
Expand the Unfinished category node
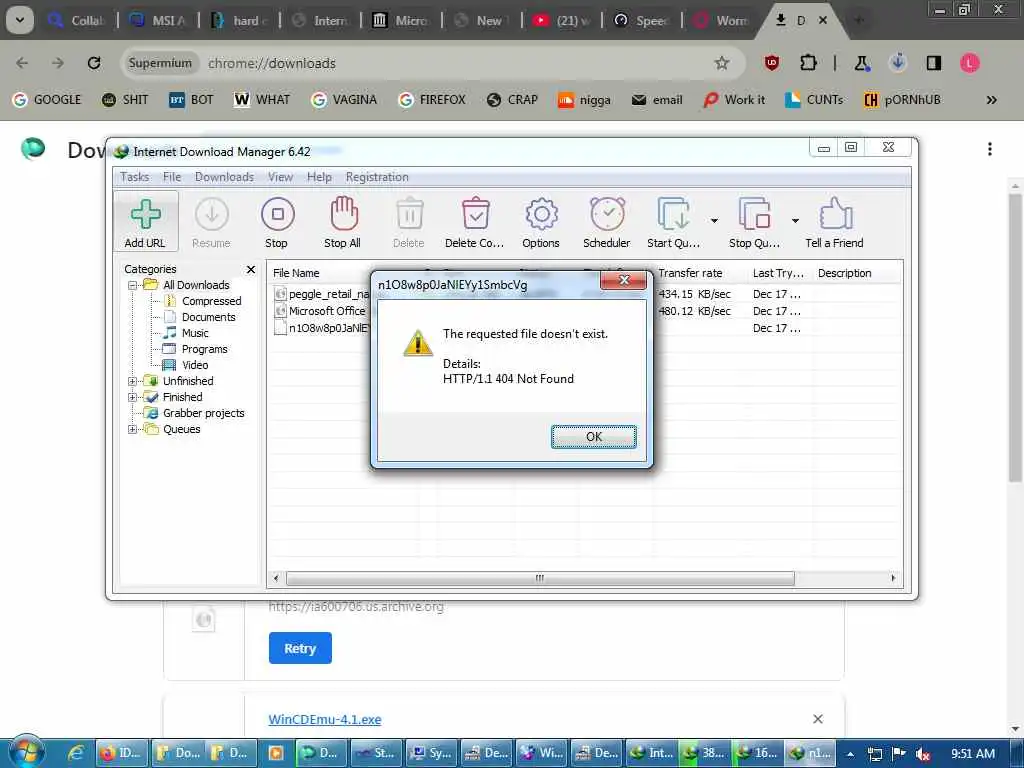coord(133,381)
